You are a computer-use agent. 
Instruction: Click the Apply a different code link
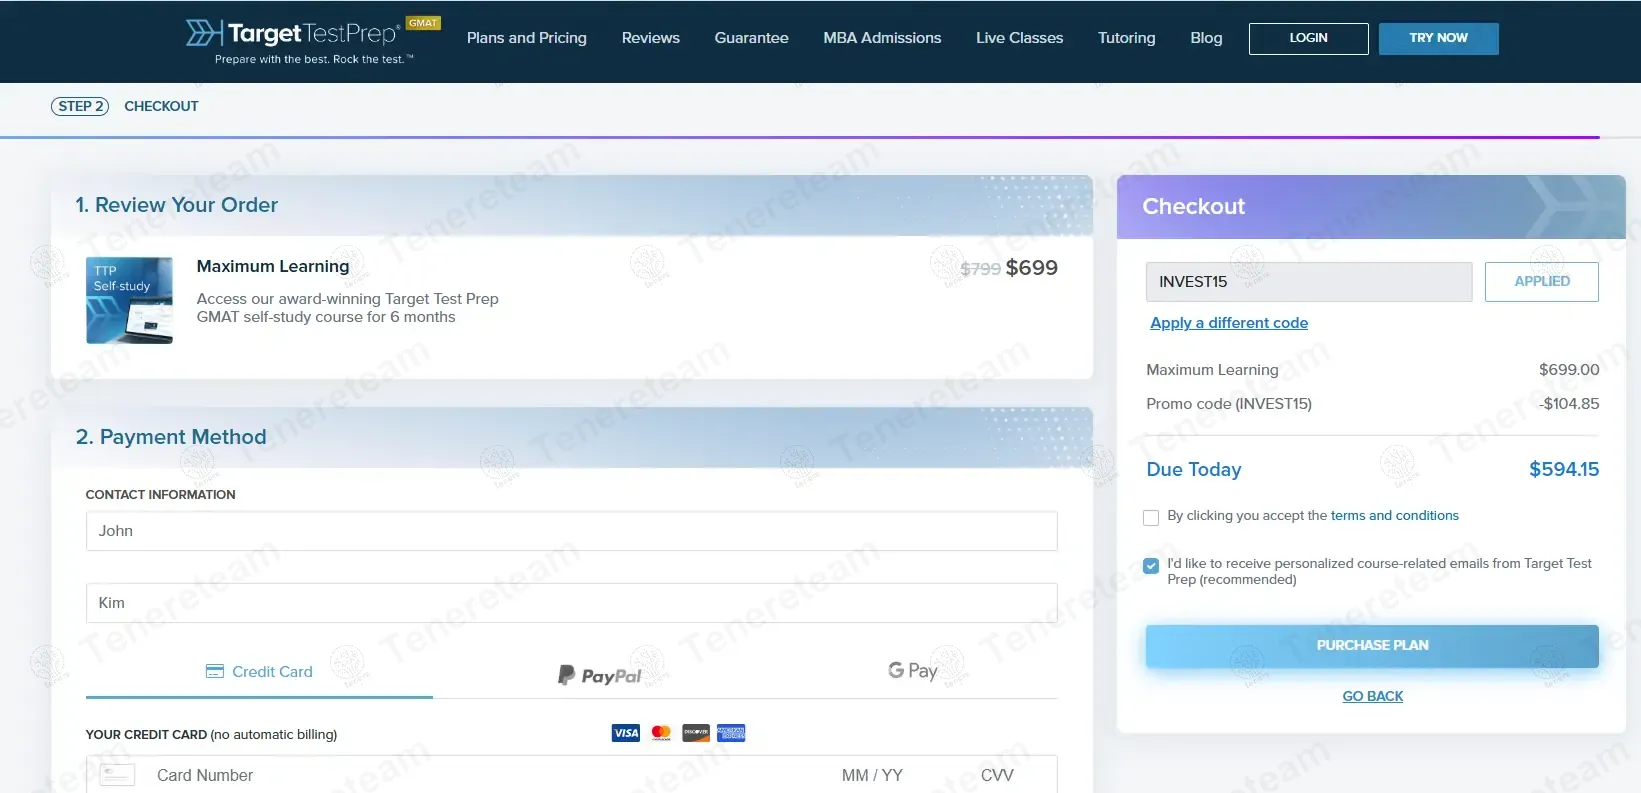coord(1229,323)
